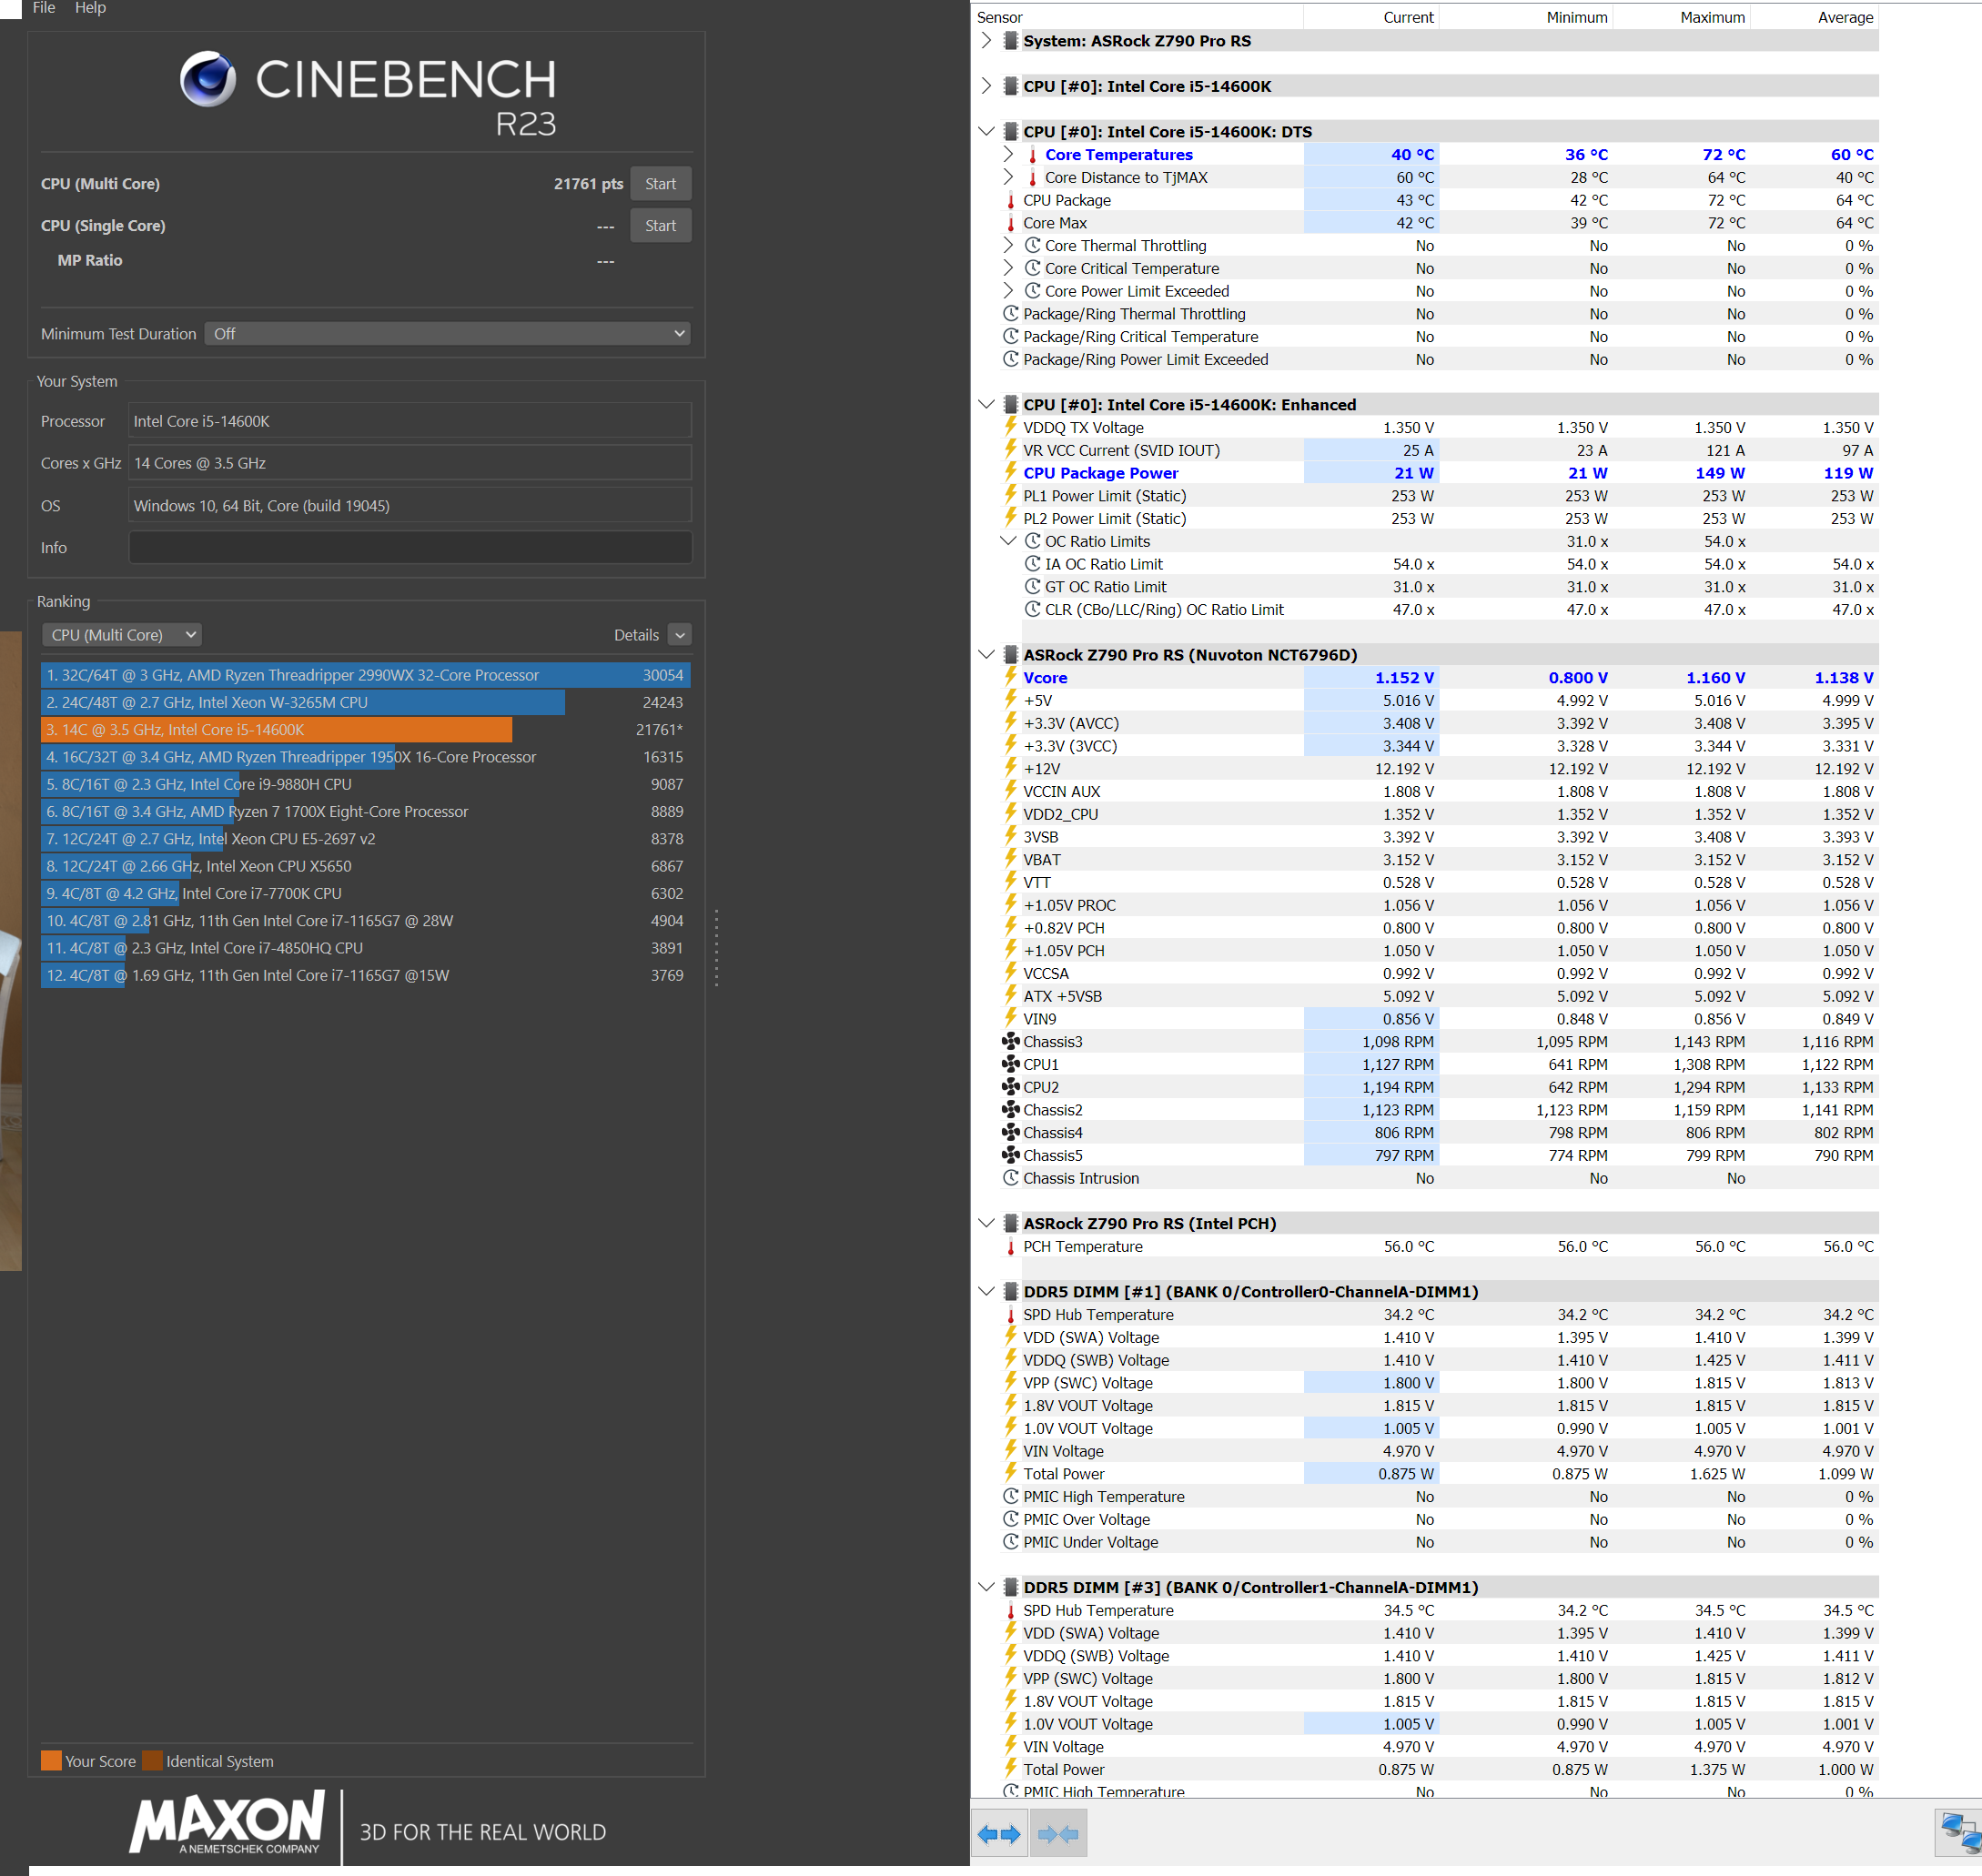Viewport: 1982px width, 1876px height.
Task: Open the Details dropdown arrow
Action: pos(680,635)
